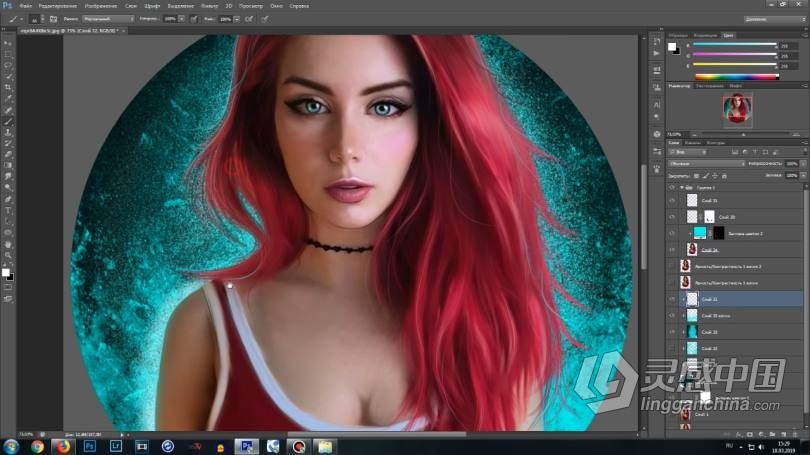Open the Фильтр menu
Viewport: 810px width, 455px height.
tap(209, 6)
